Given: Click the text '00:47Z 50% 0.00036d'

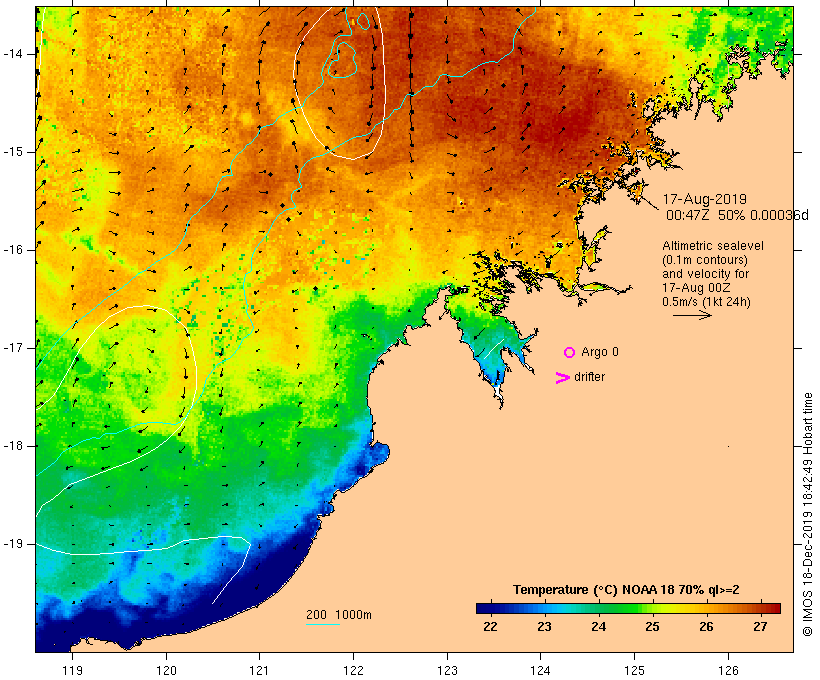Looking at the screenshot, I should (737, 215).
